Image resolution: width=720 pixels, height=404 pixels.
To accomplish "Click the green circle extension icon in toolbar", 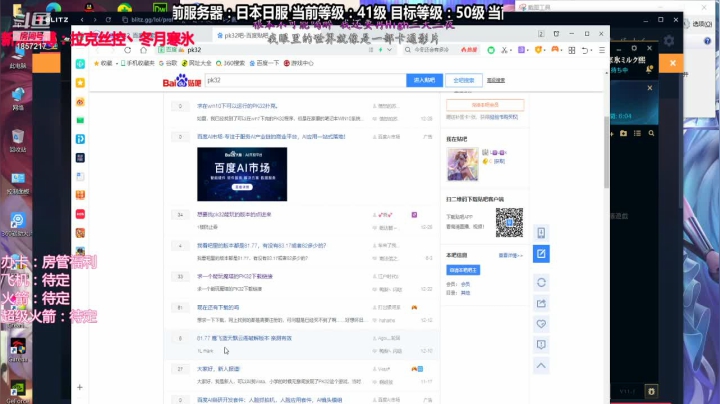I will coord(491,50).
